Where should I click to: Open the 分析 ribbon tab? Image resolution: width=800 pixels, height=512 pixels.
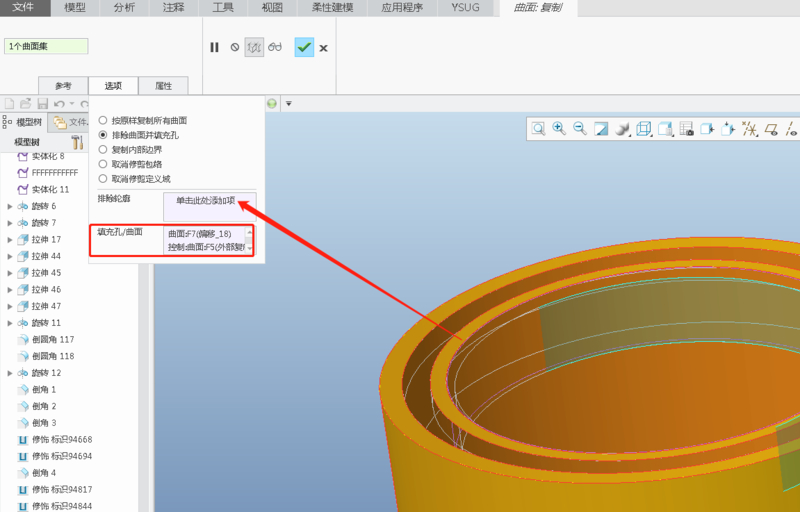point(124,8)
